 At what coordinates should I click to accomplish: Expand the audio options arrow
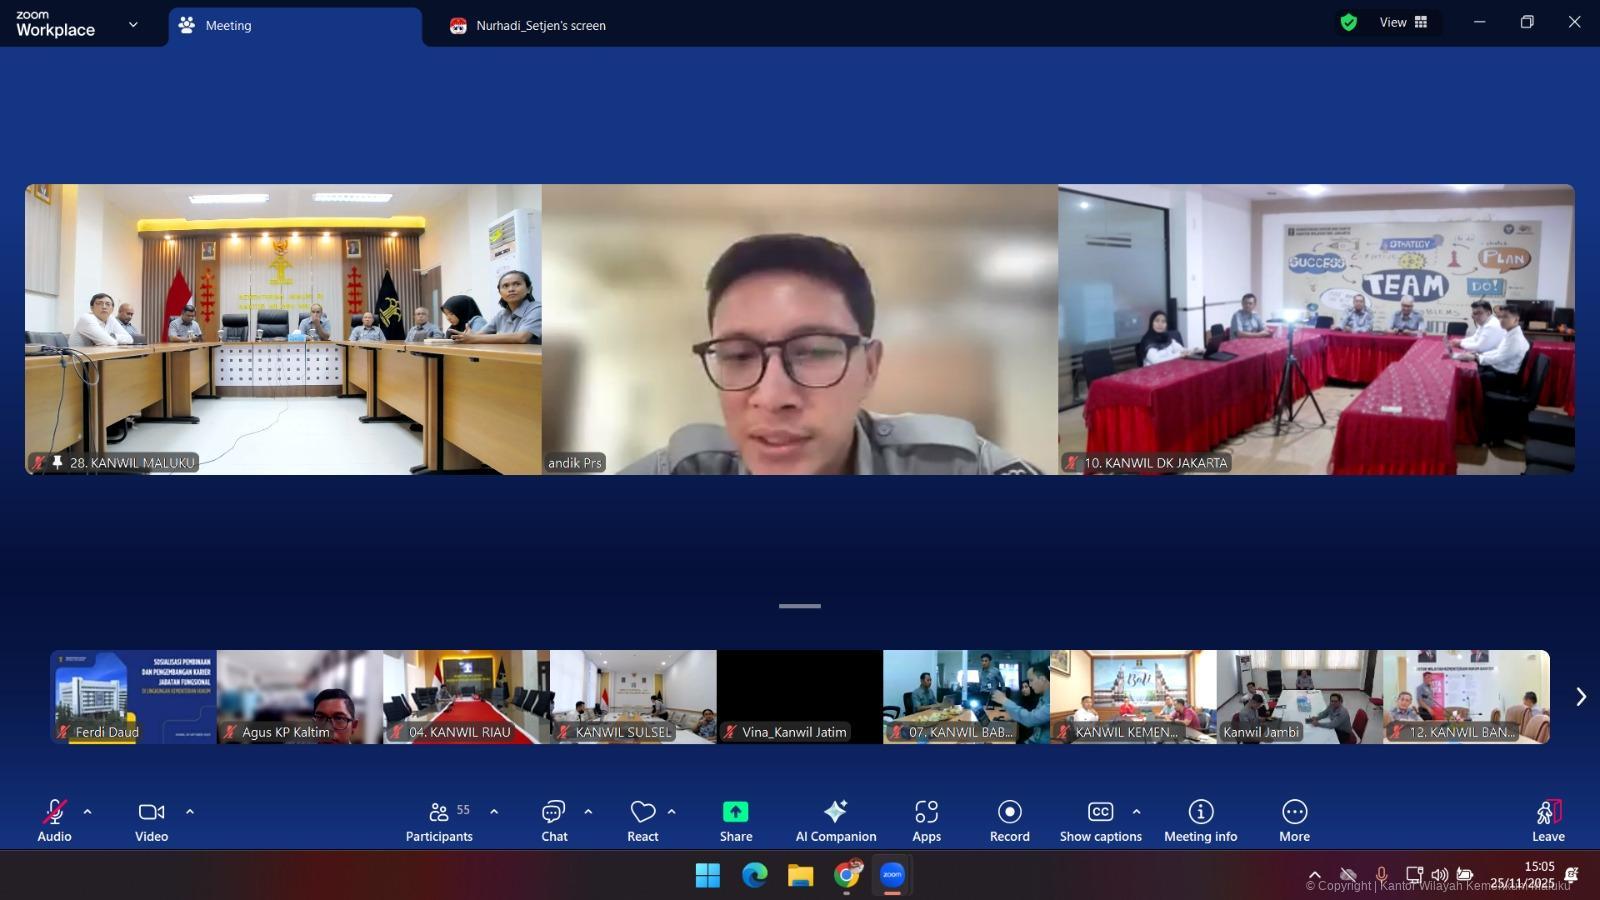[88, 812]
